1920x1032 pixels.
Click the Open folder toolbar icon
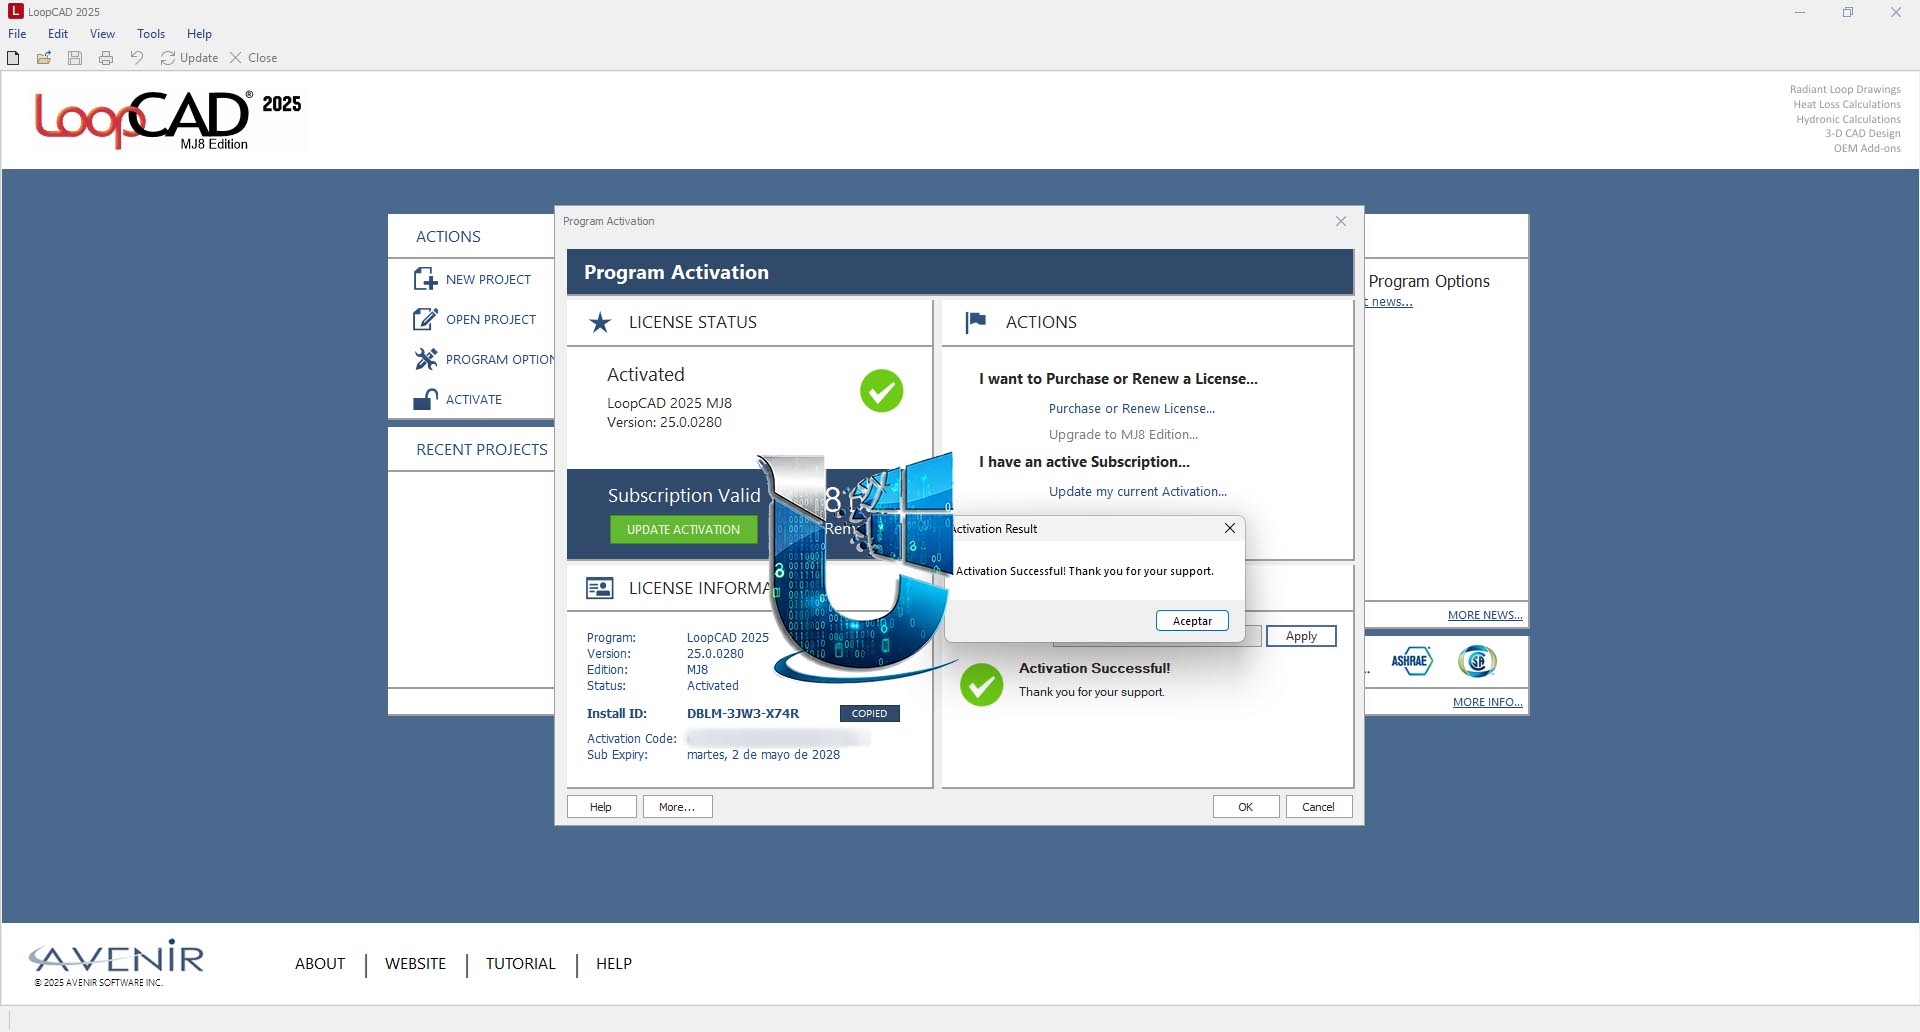44,58
